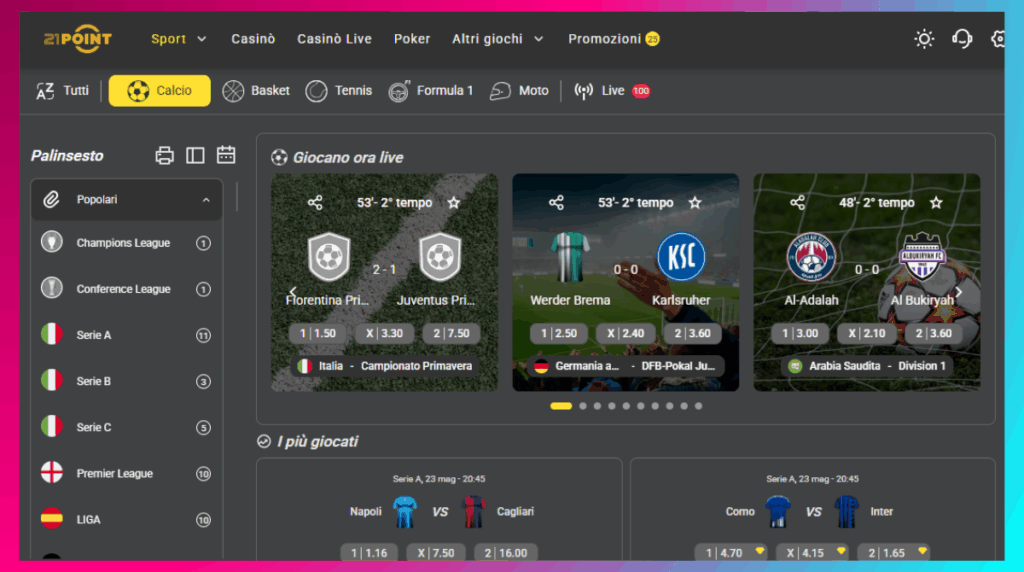1024x572 pixels.
Task: Bet 2 at 7.50 on Juventus Primavera
Action: 451,334
